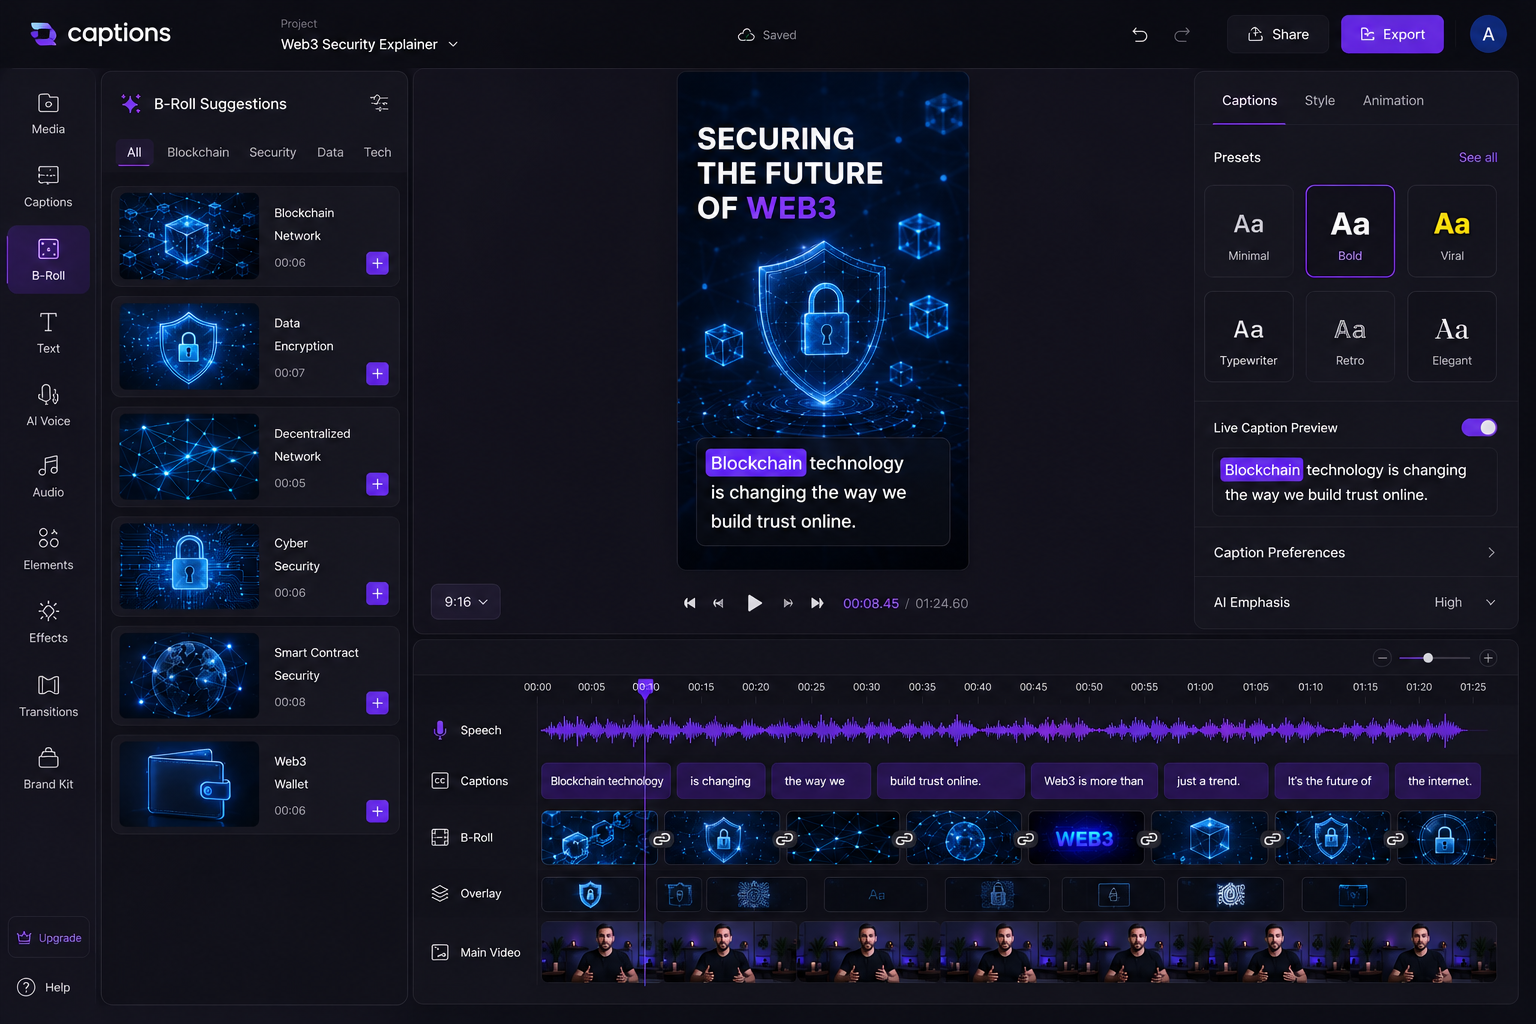This screenshot has height=1024, width=1536.
Task: Skip to start of video
Action: (x=689, y=603)
